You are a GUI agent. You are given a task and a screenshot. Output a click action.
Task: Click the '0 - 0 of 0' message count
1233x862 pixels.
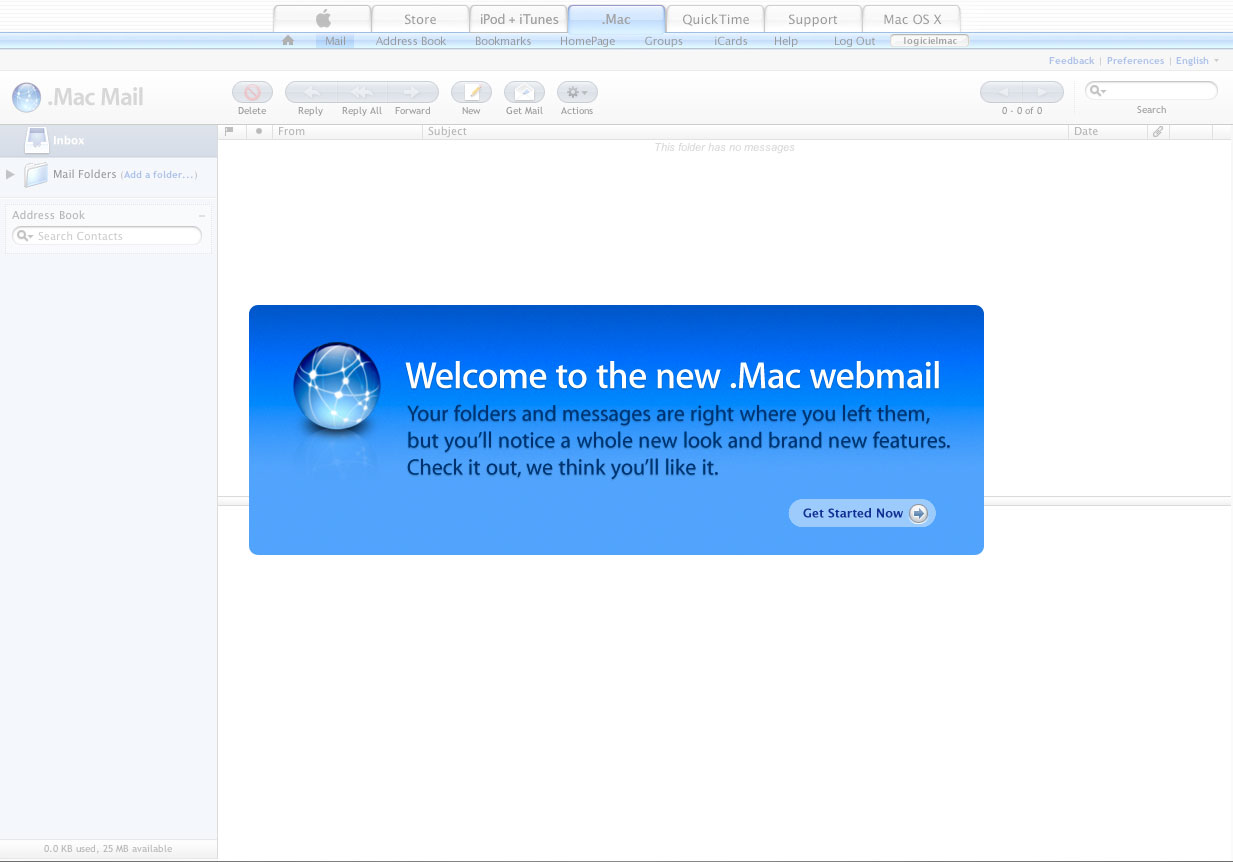tap(1022, 111)
